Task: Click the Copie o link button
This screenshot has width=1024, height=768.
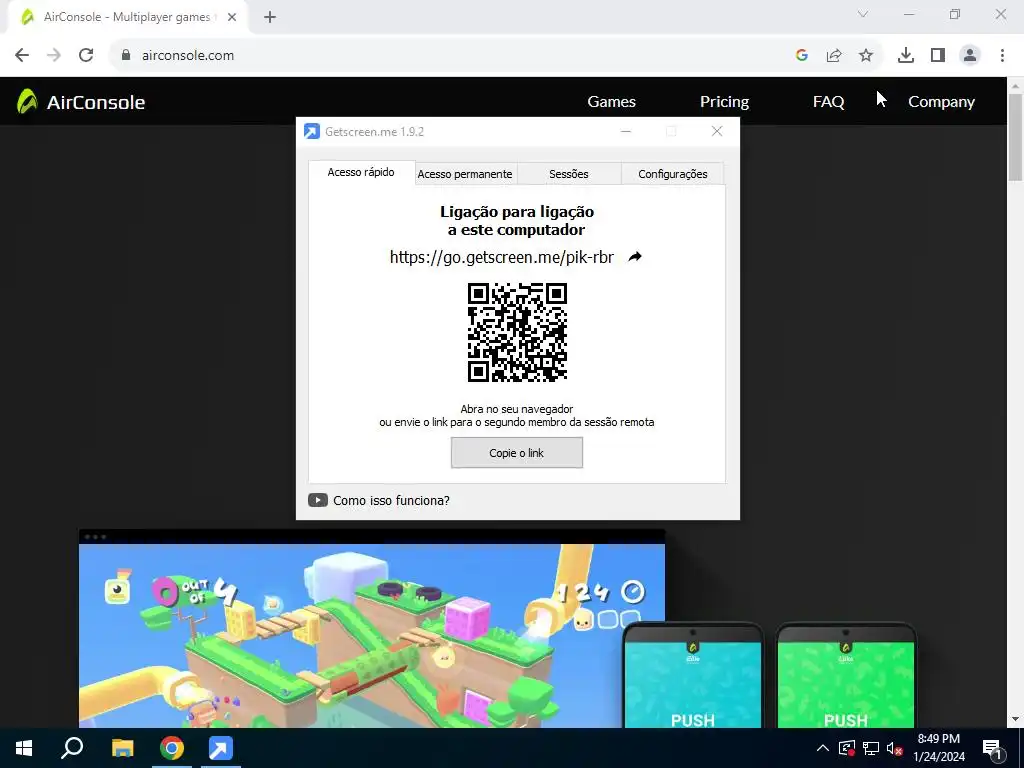Action: point(517,453)
